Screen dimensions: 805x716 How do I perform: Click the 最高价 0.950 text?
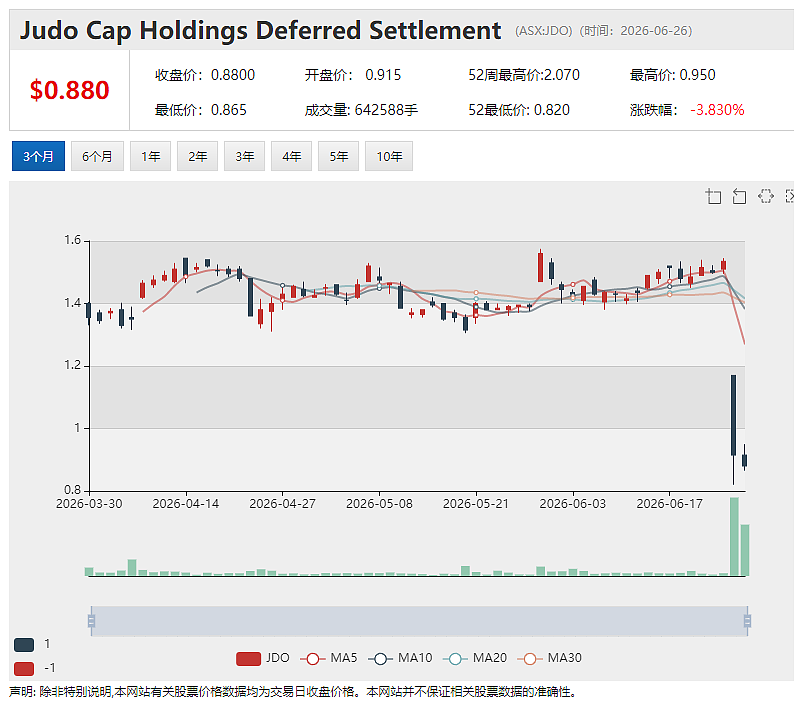tap(673, 75)
